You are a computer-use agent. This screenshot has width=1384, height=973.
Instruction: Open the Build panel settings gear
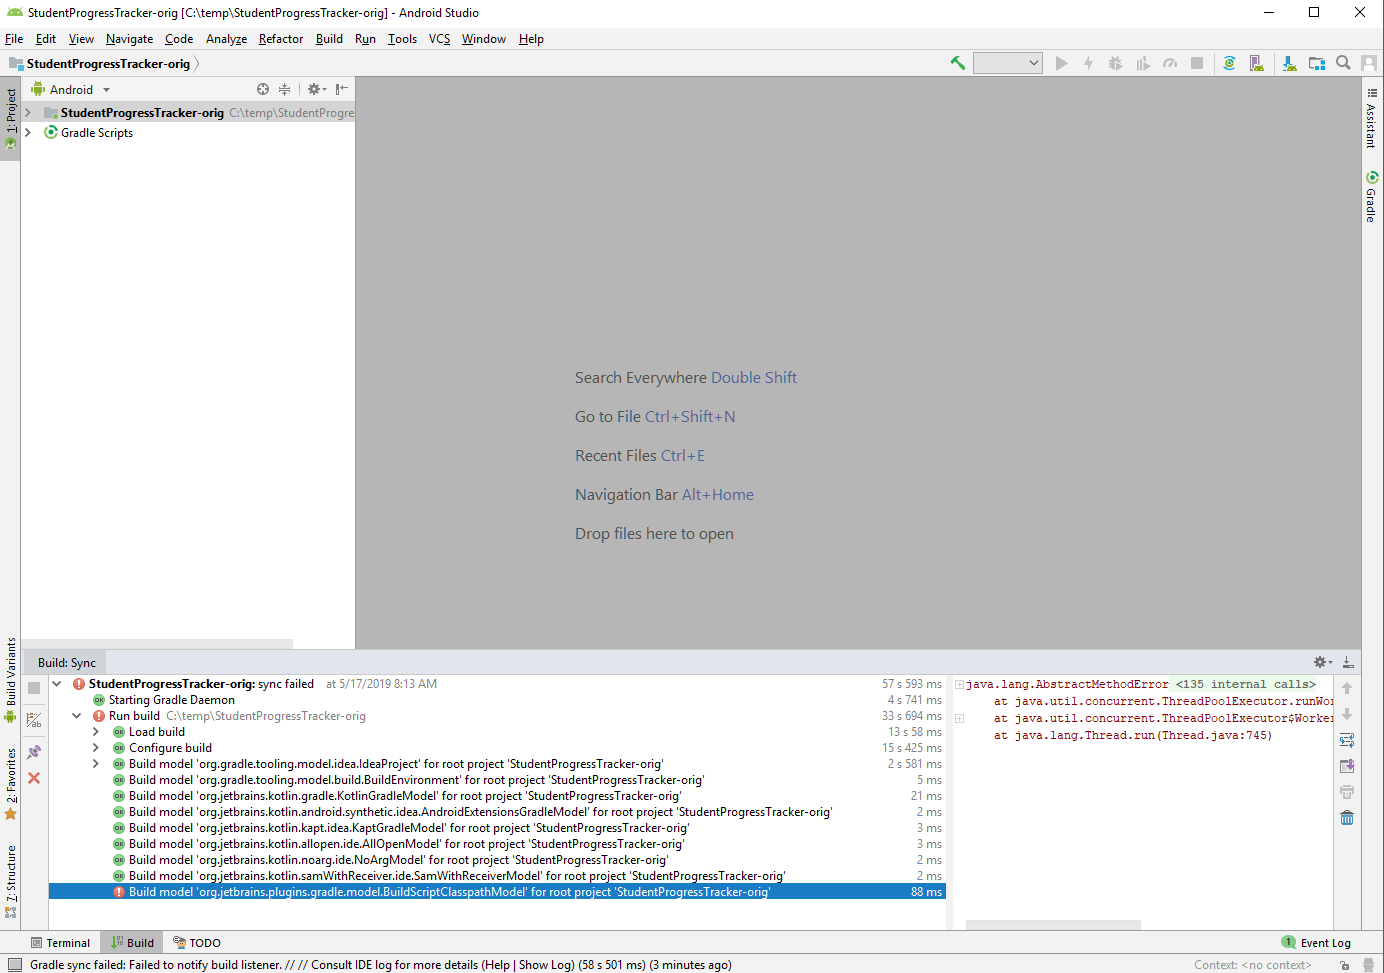(x=1322, y=662)
